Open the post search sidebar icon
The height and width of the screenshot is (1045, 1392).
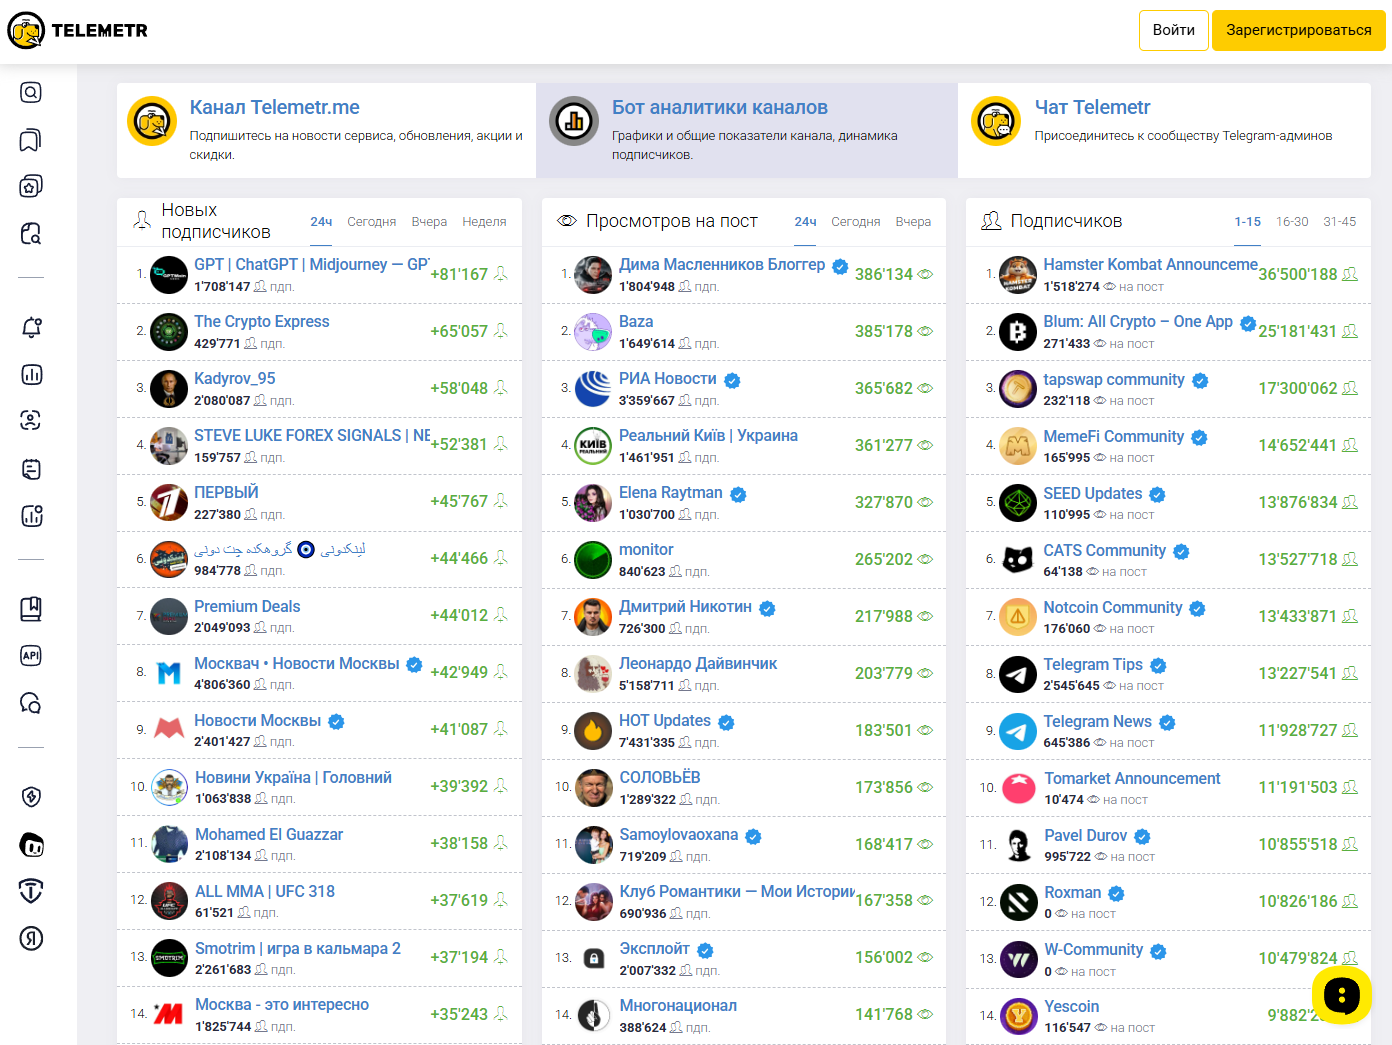31,234
